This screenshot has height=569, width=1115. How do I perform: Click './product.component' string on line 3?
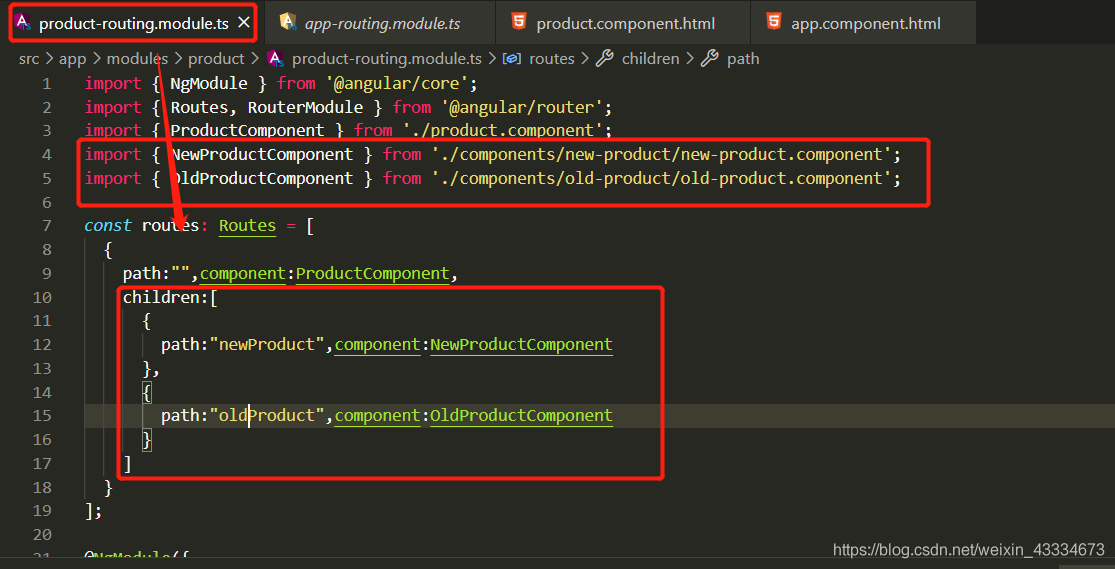pyautogui.click(x=503, y=131)
